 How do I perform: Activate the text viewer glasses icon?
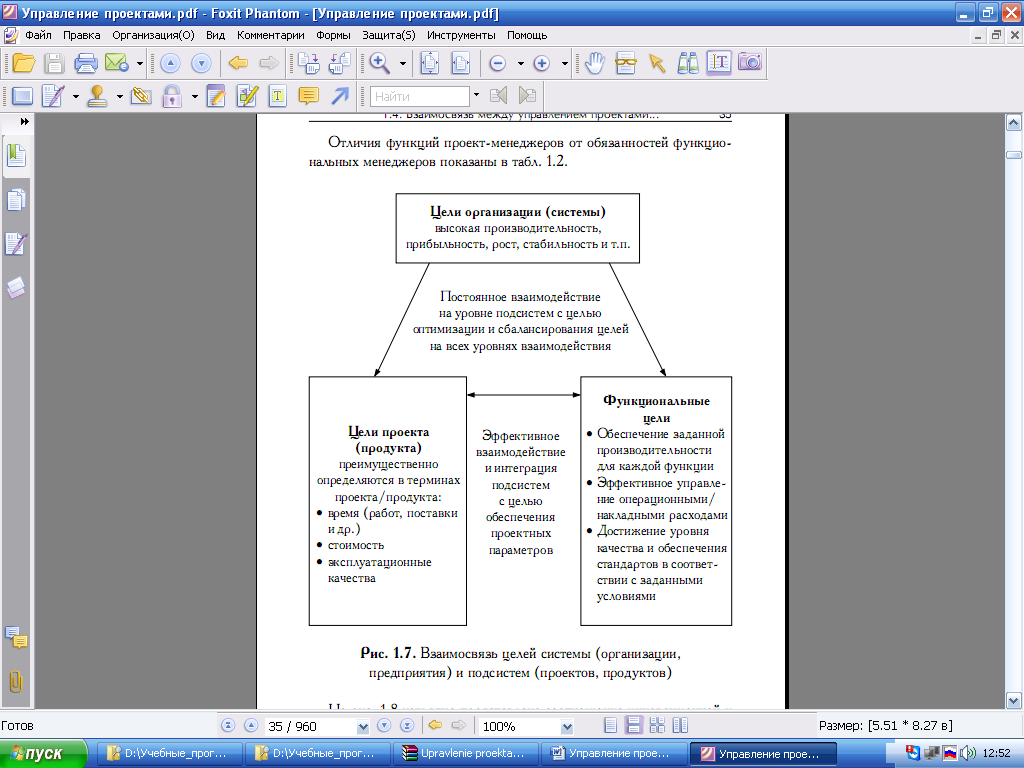[x=626, y=63]
